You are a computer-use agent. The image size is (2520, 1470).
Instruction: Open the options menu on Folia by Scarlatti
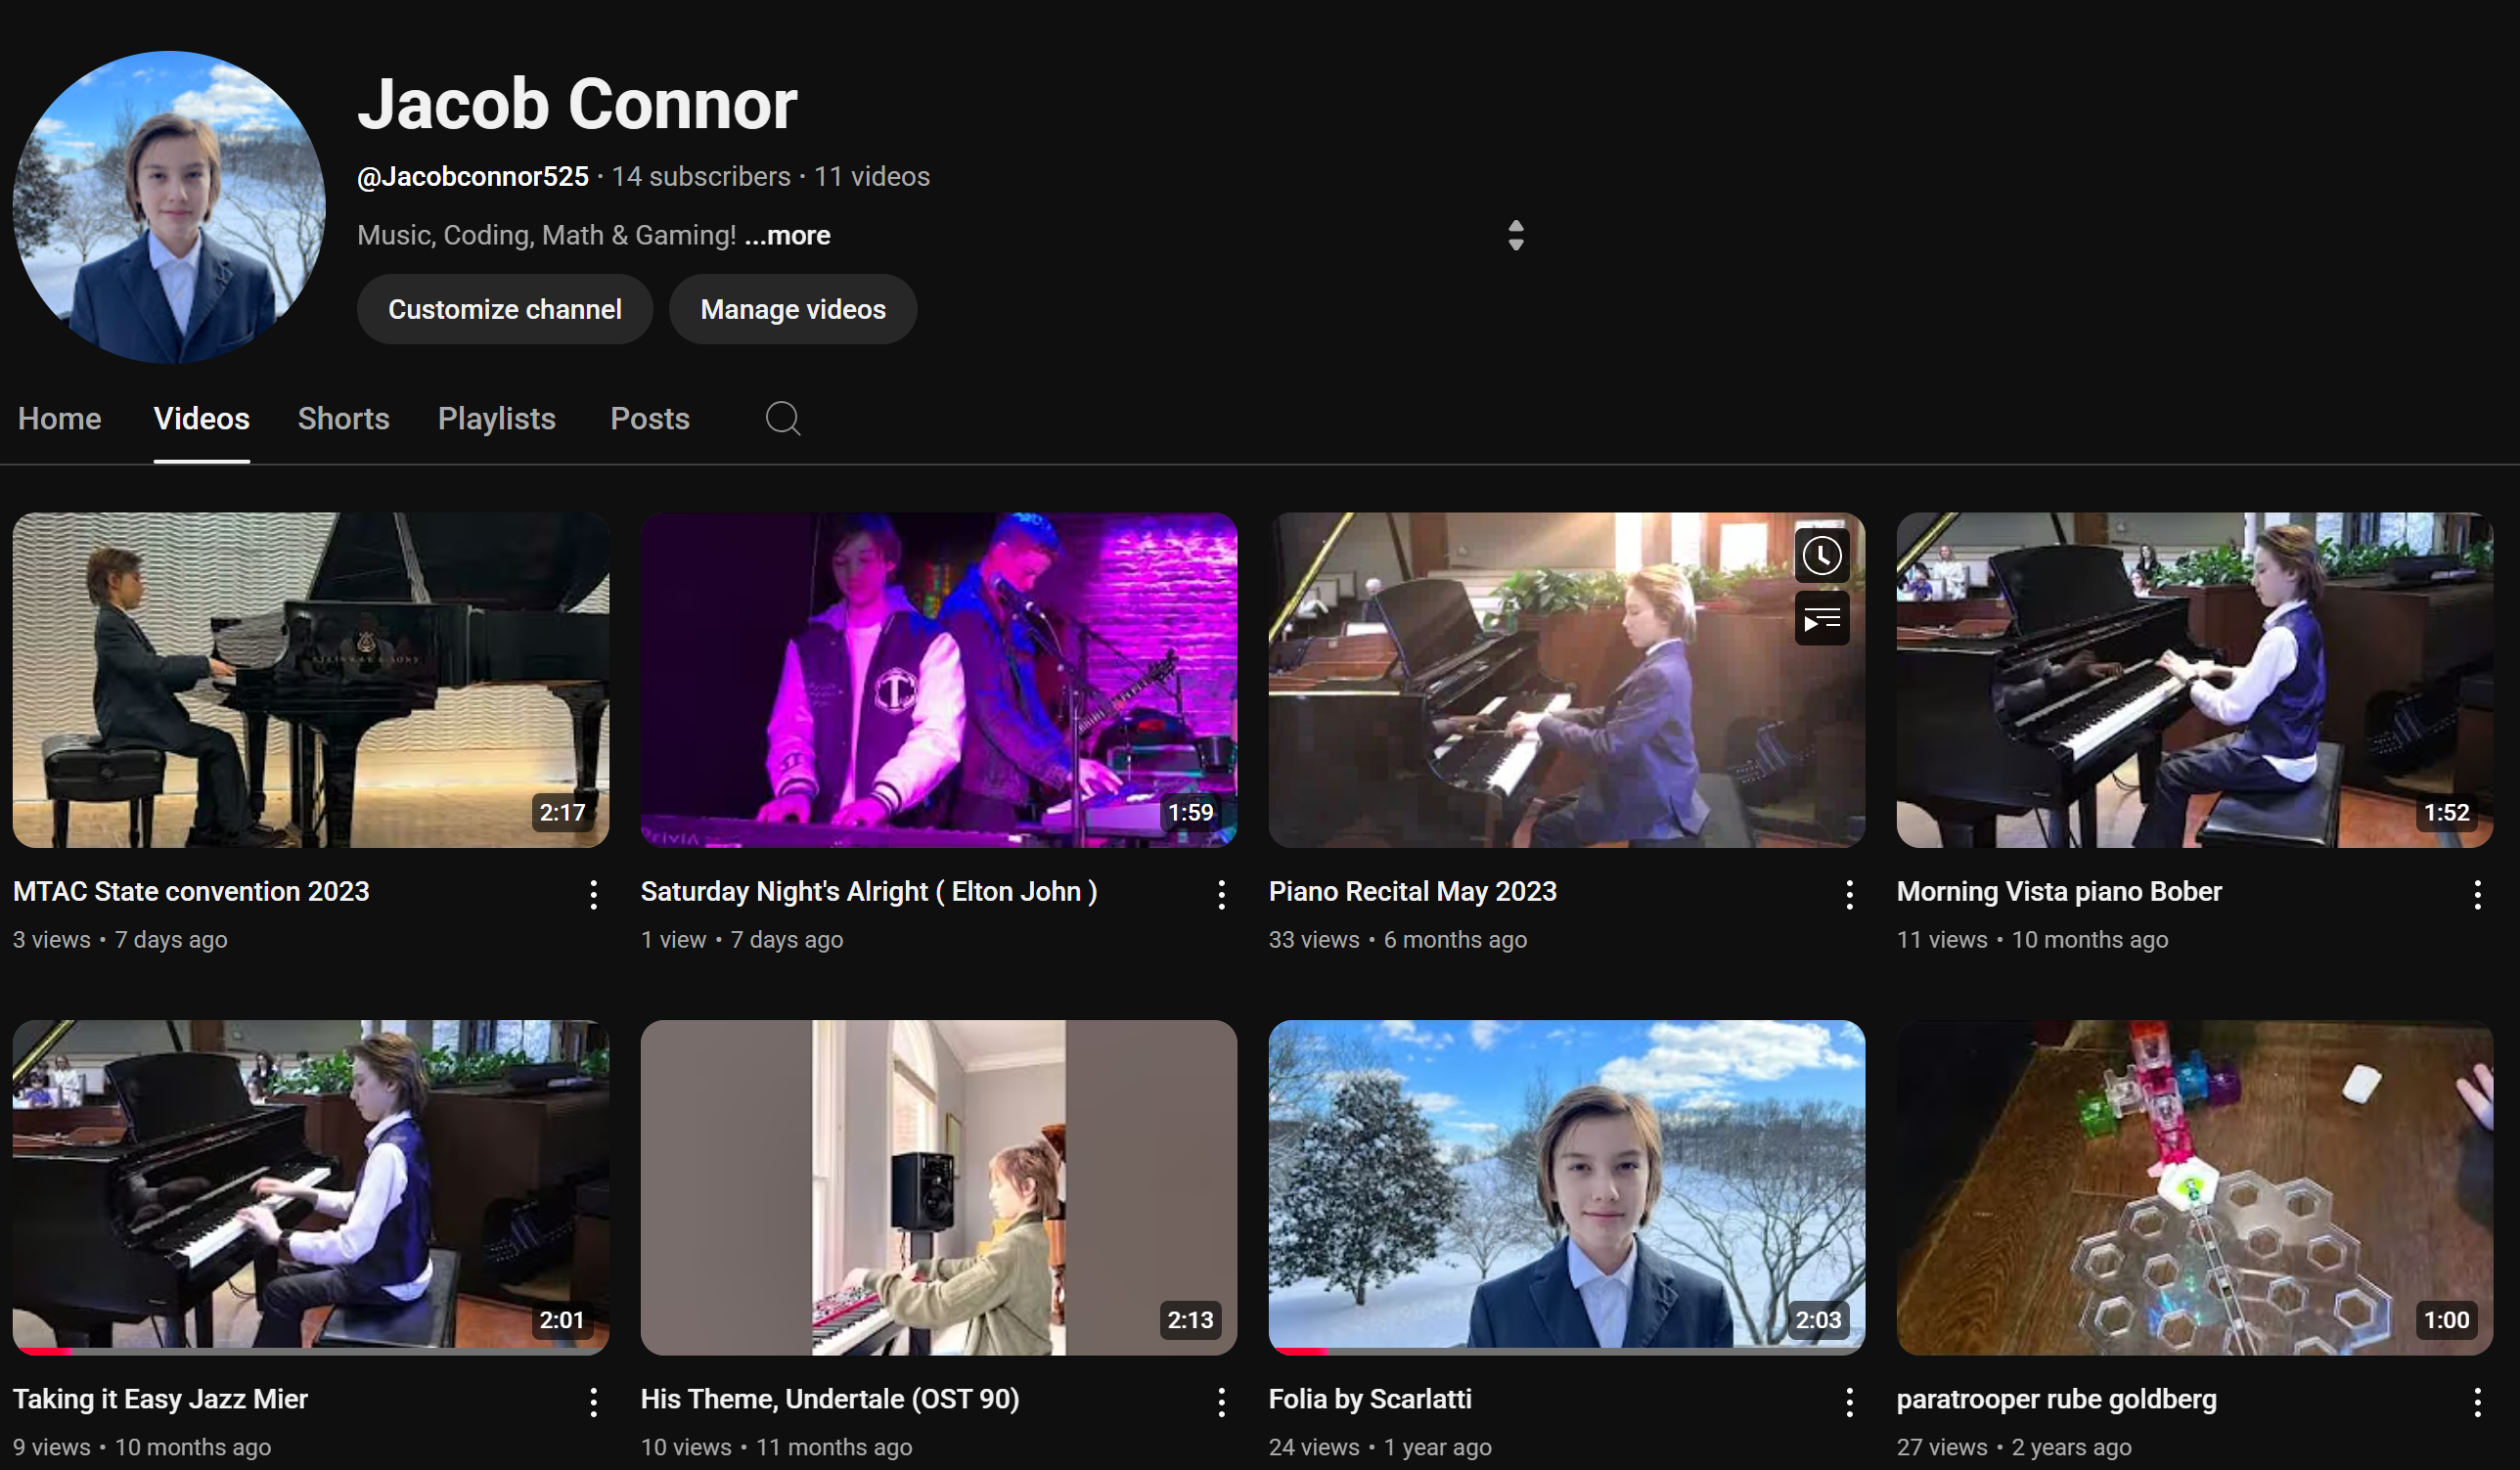point(1849,1403)
